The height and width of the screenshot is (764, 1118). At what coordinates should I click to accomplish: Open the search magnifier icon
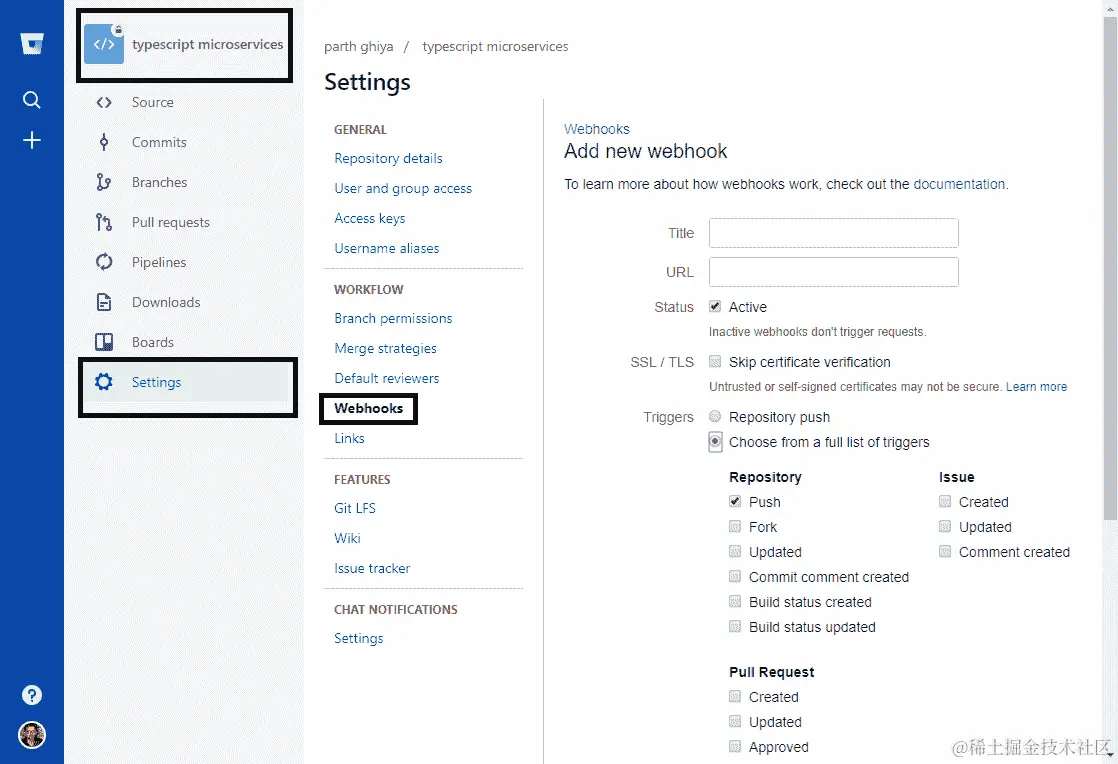31,99
